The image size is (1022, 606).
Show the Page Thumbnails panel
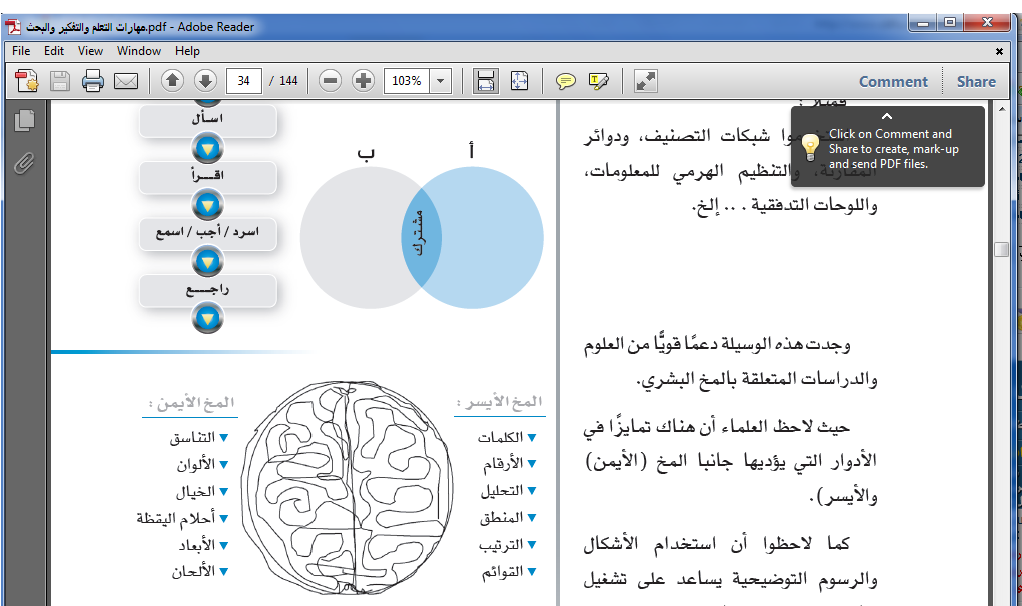(x=24, y=120)
